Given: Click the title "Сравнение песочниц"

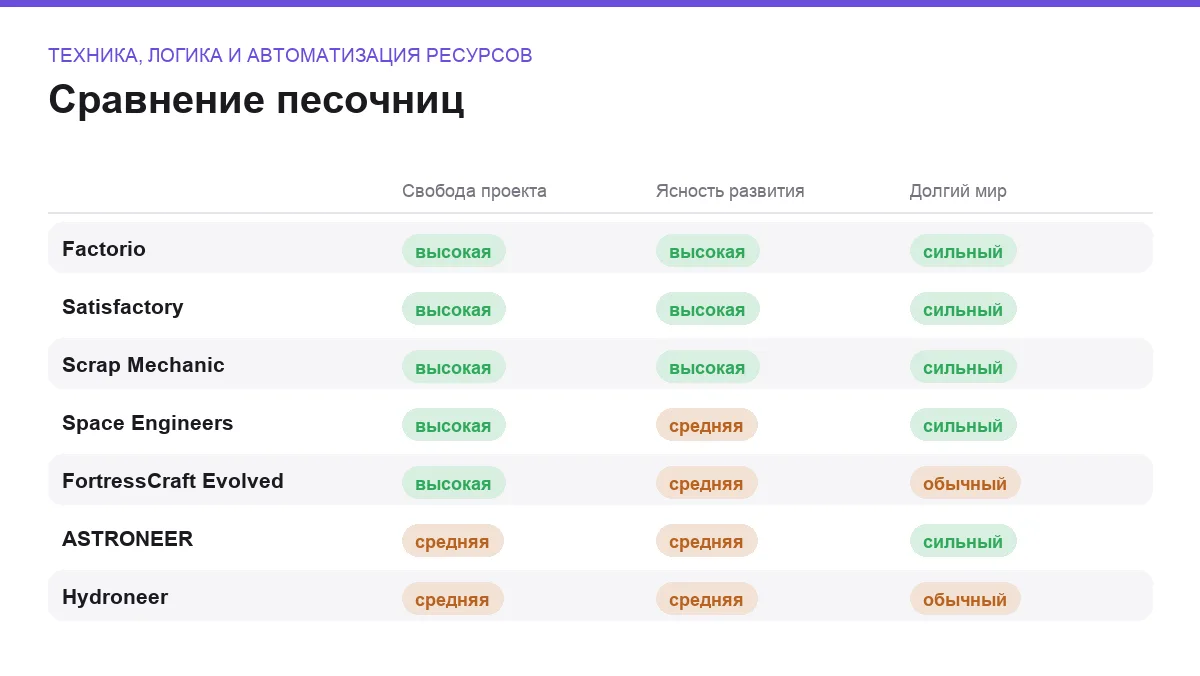Looking at the screenshot, I should 256,101.
